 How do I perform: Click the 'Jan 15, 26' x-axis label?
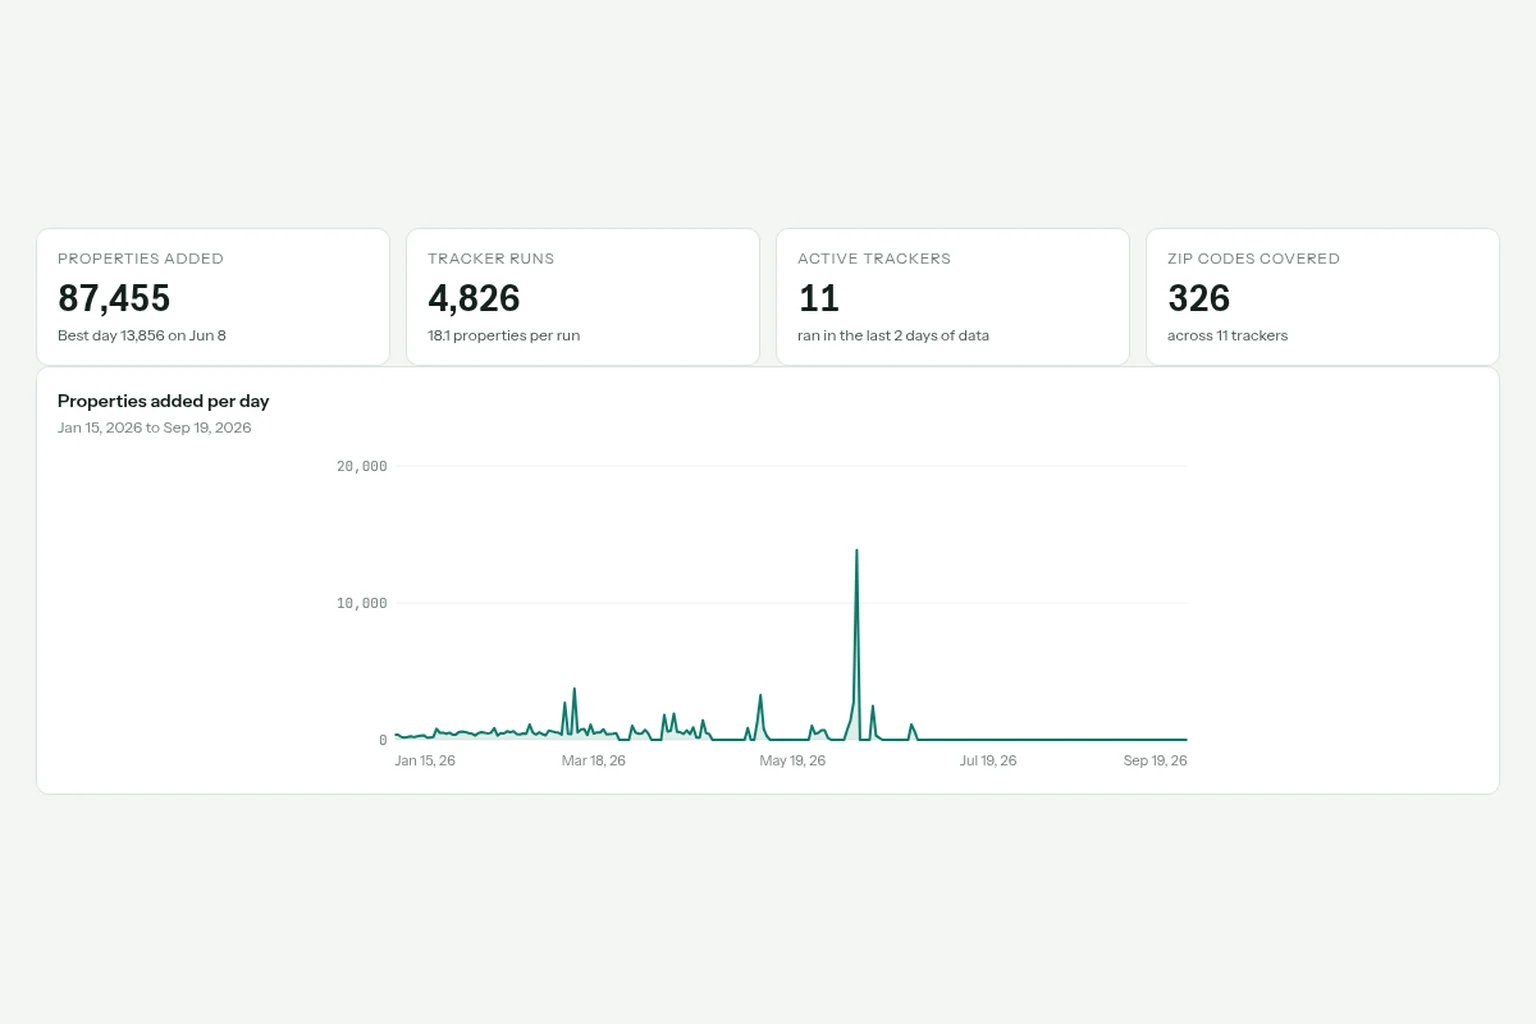tap(425, 760)
